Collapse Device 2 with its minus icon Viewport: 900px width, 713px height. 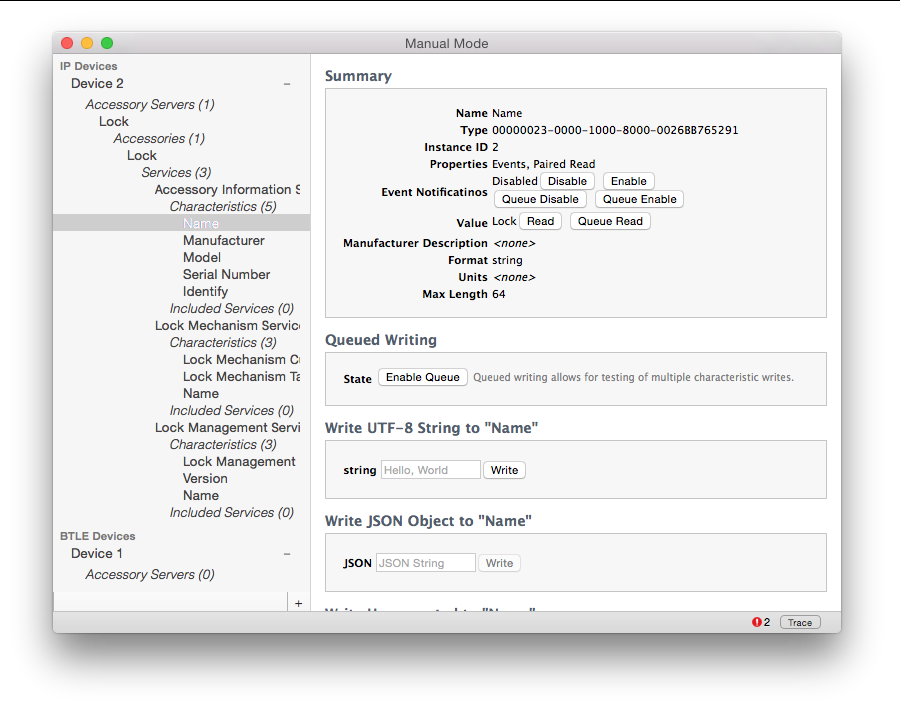coord(287,84)
